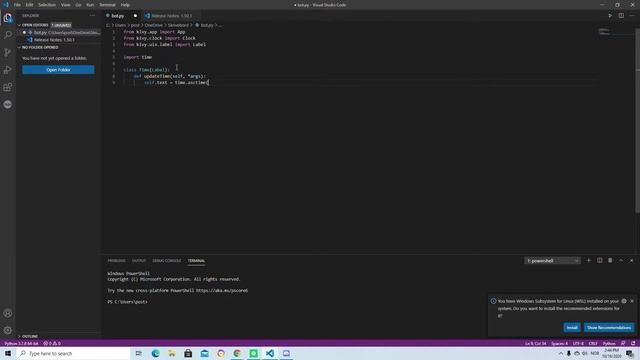Open editor more actions ellipsis
Viewport: 640px width, 360px height.
[632, 16]
